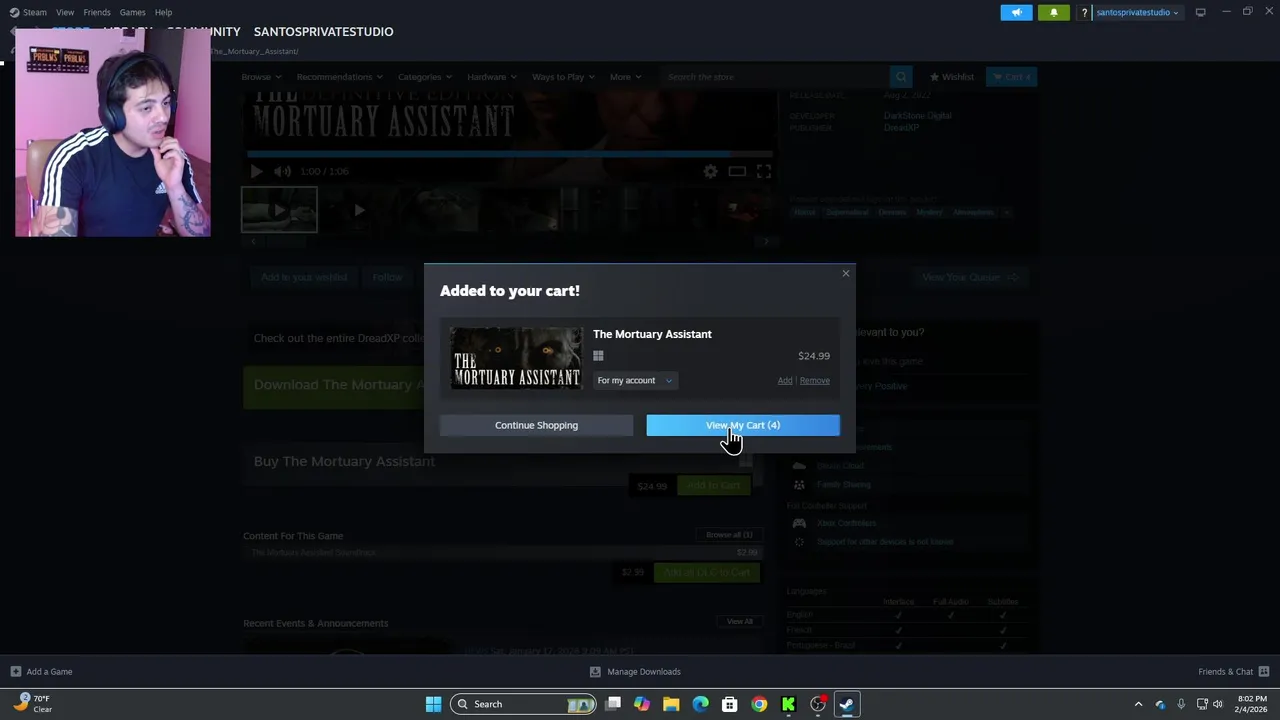The width and height of the screenshot is (1280, 720).
Task: Open the Help menu
Action: [163, 12]
